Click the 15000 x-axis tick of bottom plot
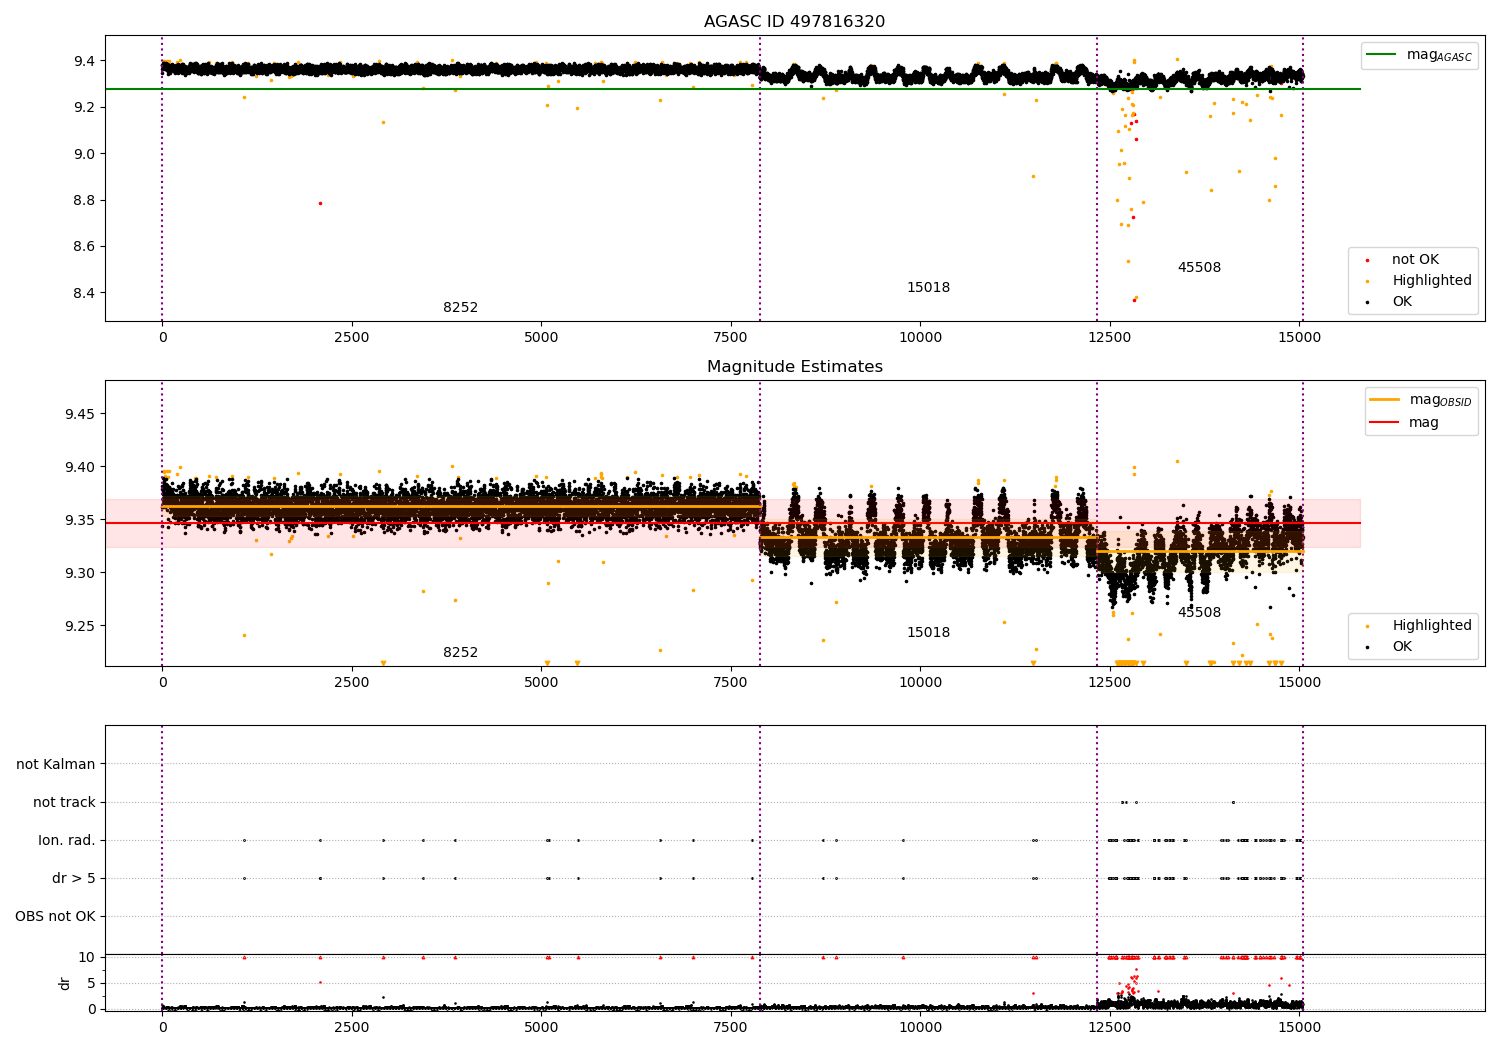 click(x=1299, y=1027)
